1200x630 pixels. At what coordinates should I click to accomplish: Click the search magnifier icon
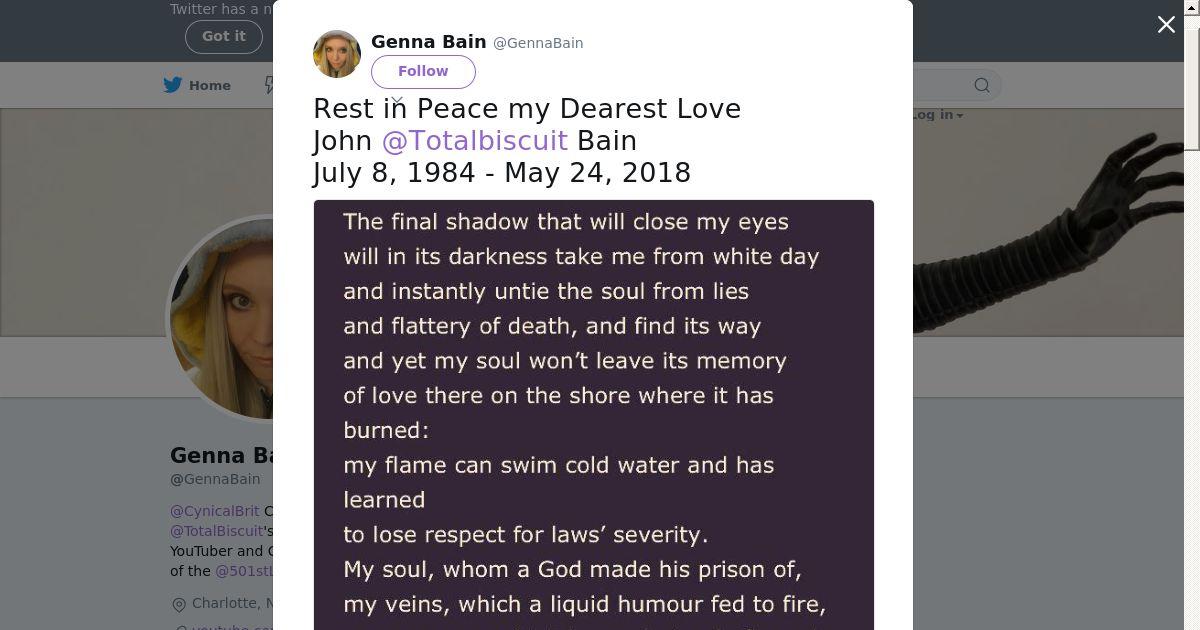pyautogui.click(x=982, y=85)
